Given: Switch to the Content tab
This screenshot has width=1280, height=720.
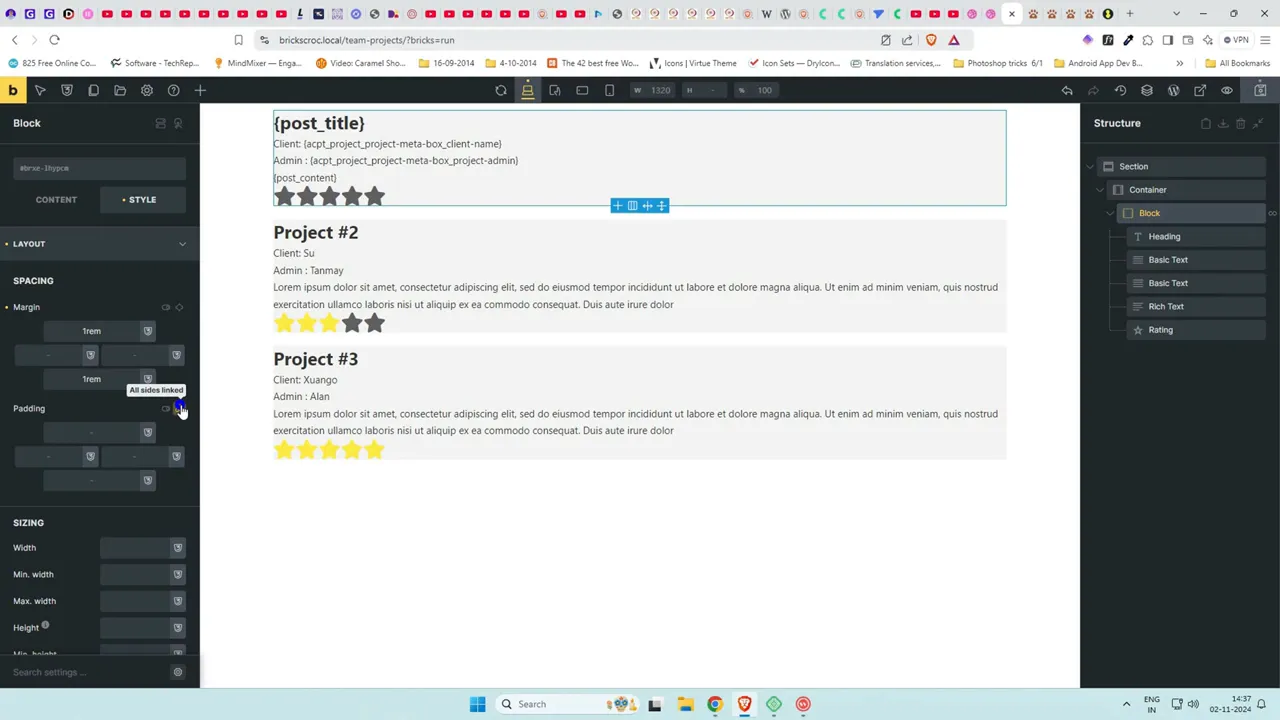Looking at the screenshot, I should pos(56,200).
